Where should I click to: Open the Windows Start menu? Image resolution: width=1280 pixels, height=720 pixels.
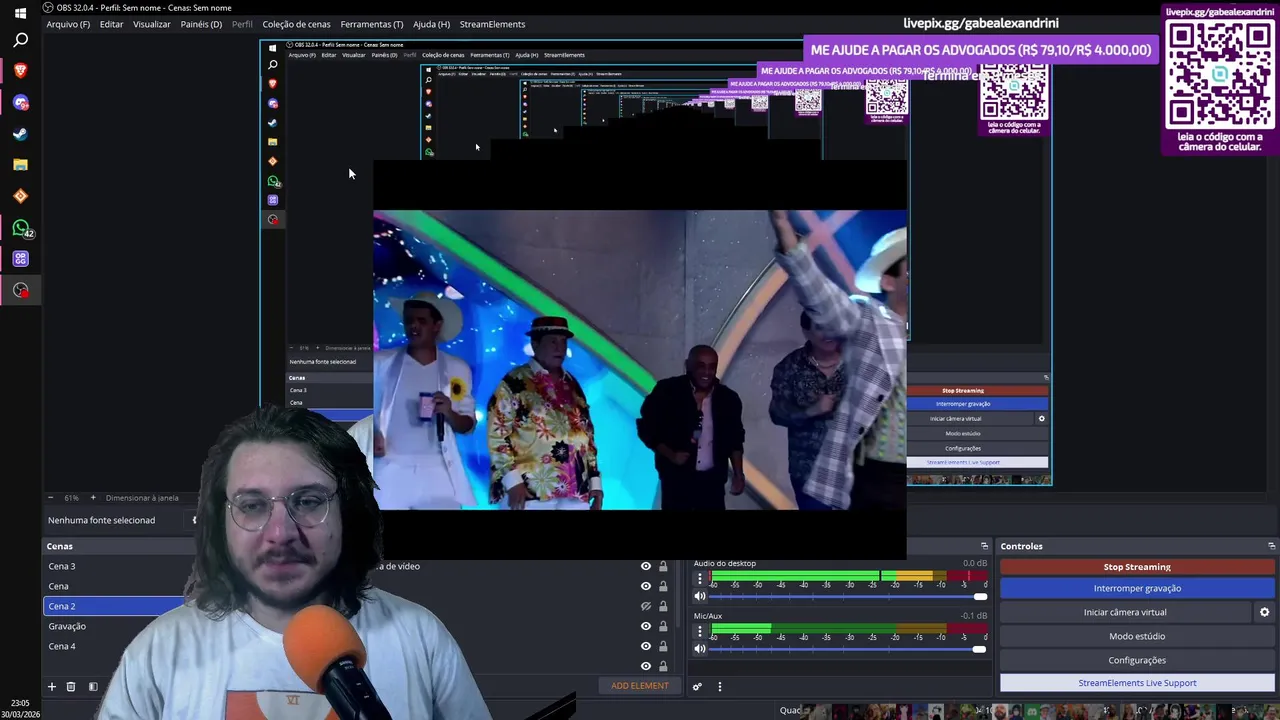(20, 13)
